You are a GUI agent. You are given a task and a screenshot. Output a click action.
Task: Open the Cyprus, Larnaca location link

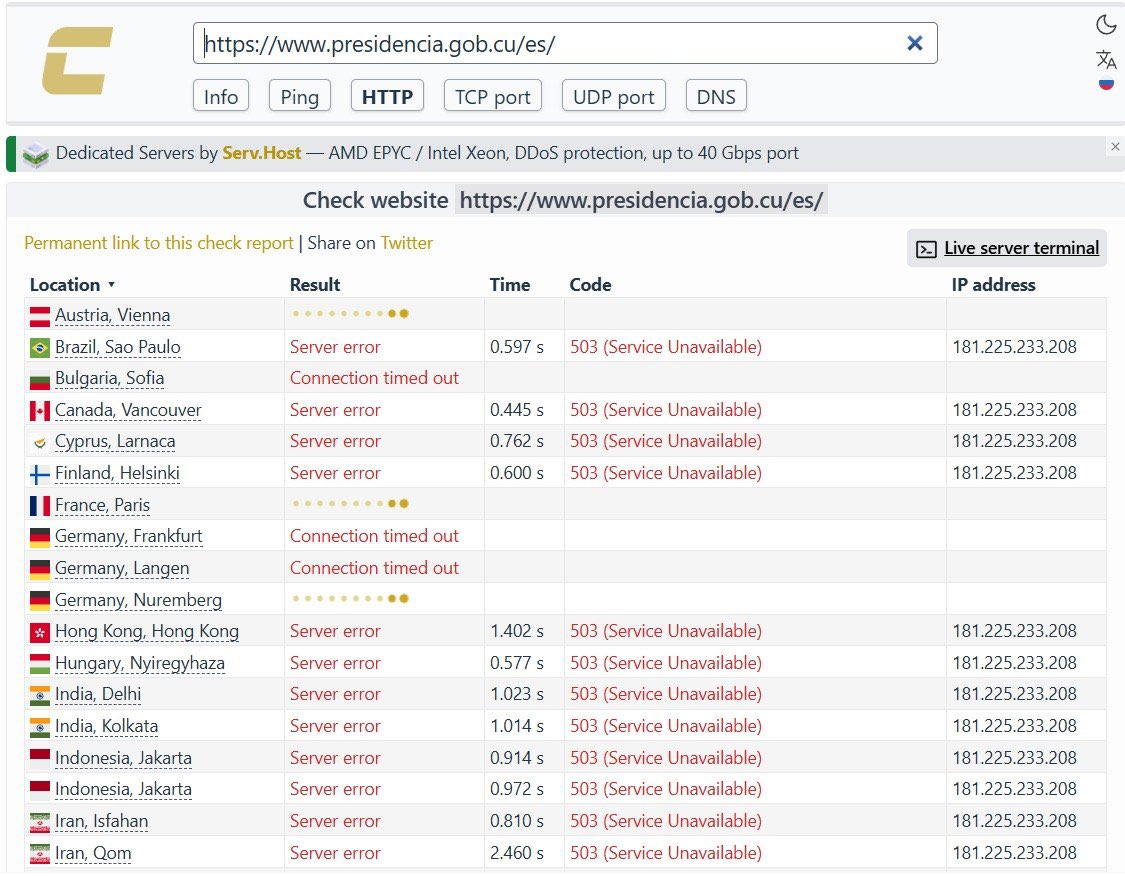pyautogui.click(x=116, y=442)
